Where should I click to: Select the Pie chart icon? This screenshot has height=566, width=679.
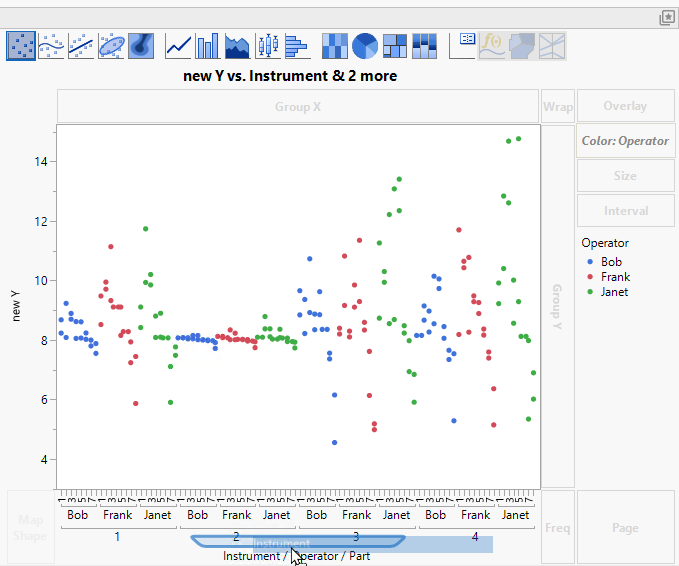pos(365,46)
